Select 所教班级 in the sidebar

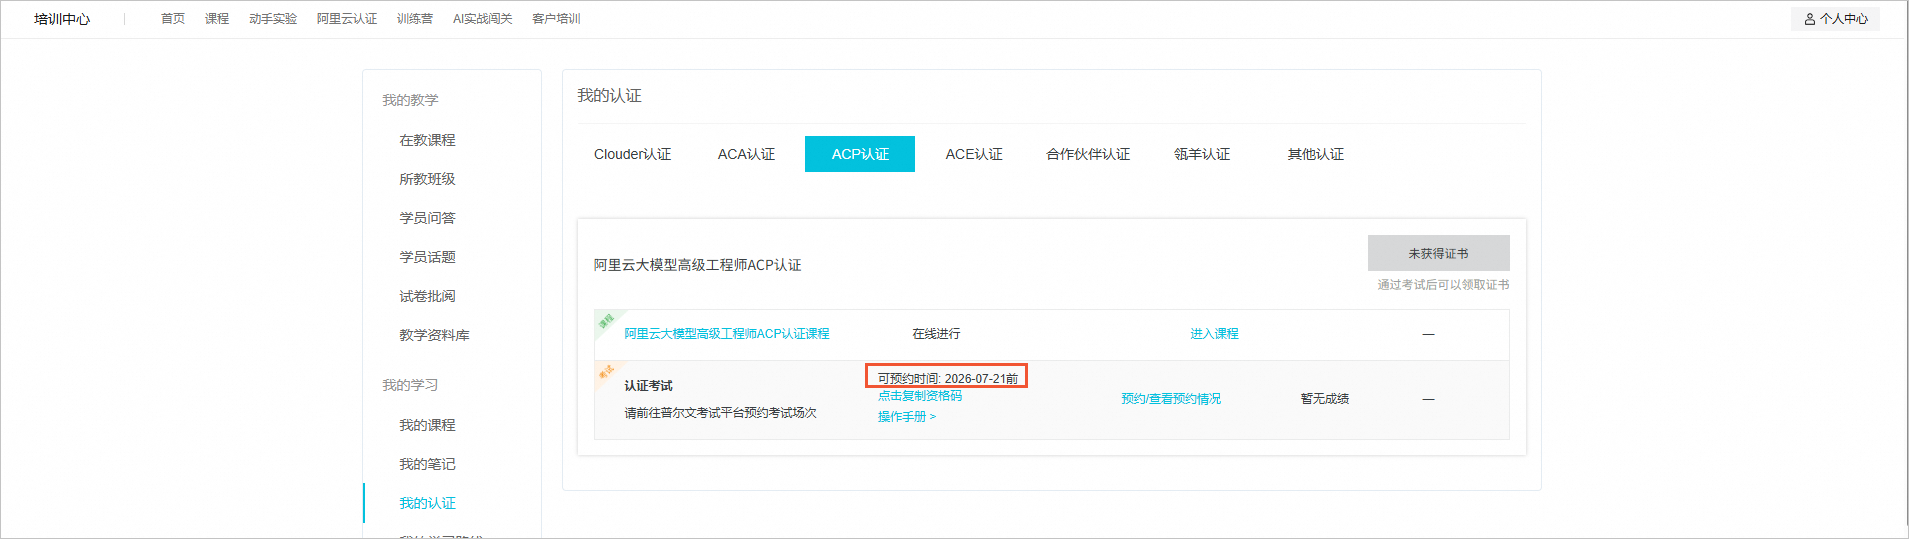coord(427,179)
